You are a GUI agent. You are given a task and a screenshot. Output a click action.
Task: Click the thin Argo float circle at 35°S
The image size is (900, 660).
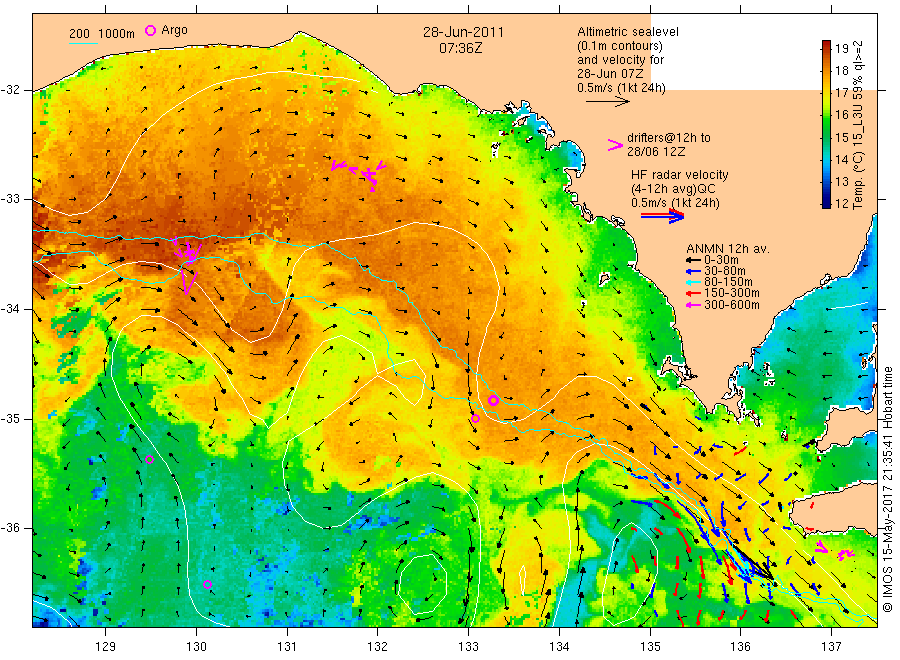475,418
